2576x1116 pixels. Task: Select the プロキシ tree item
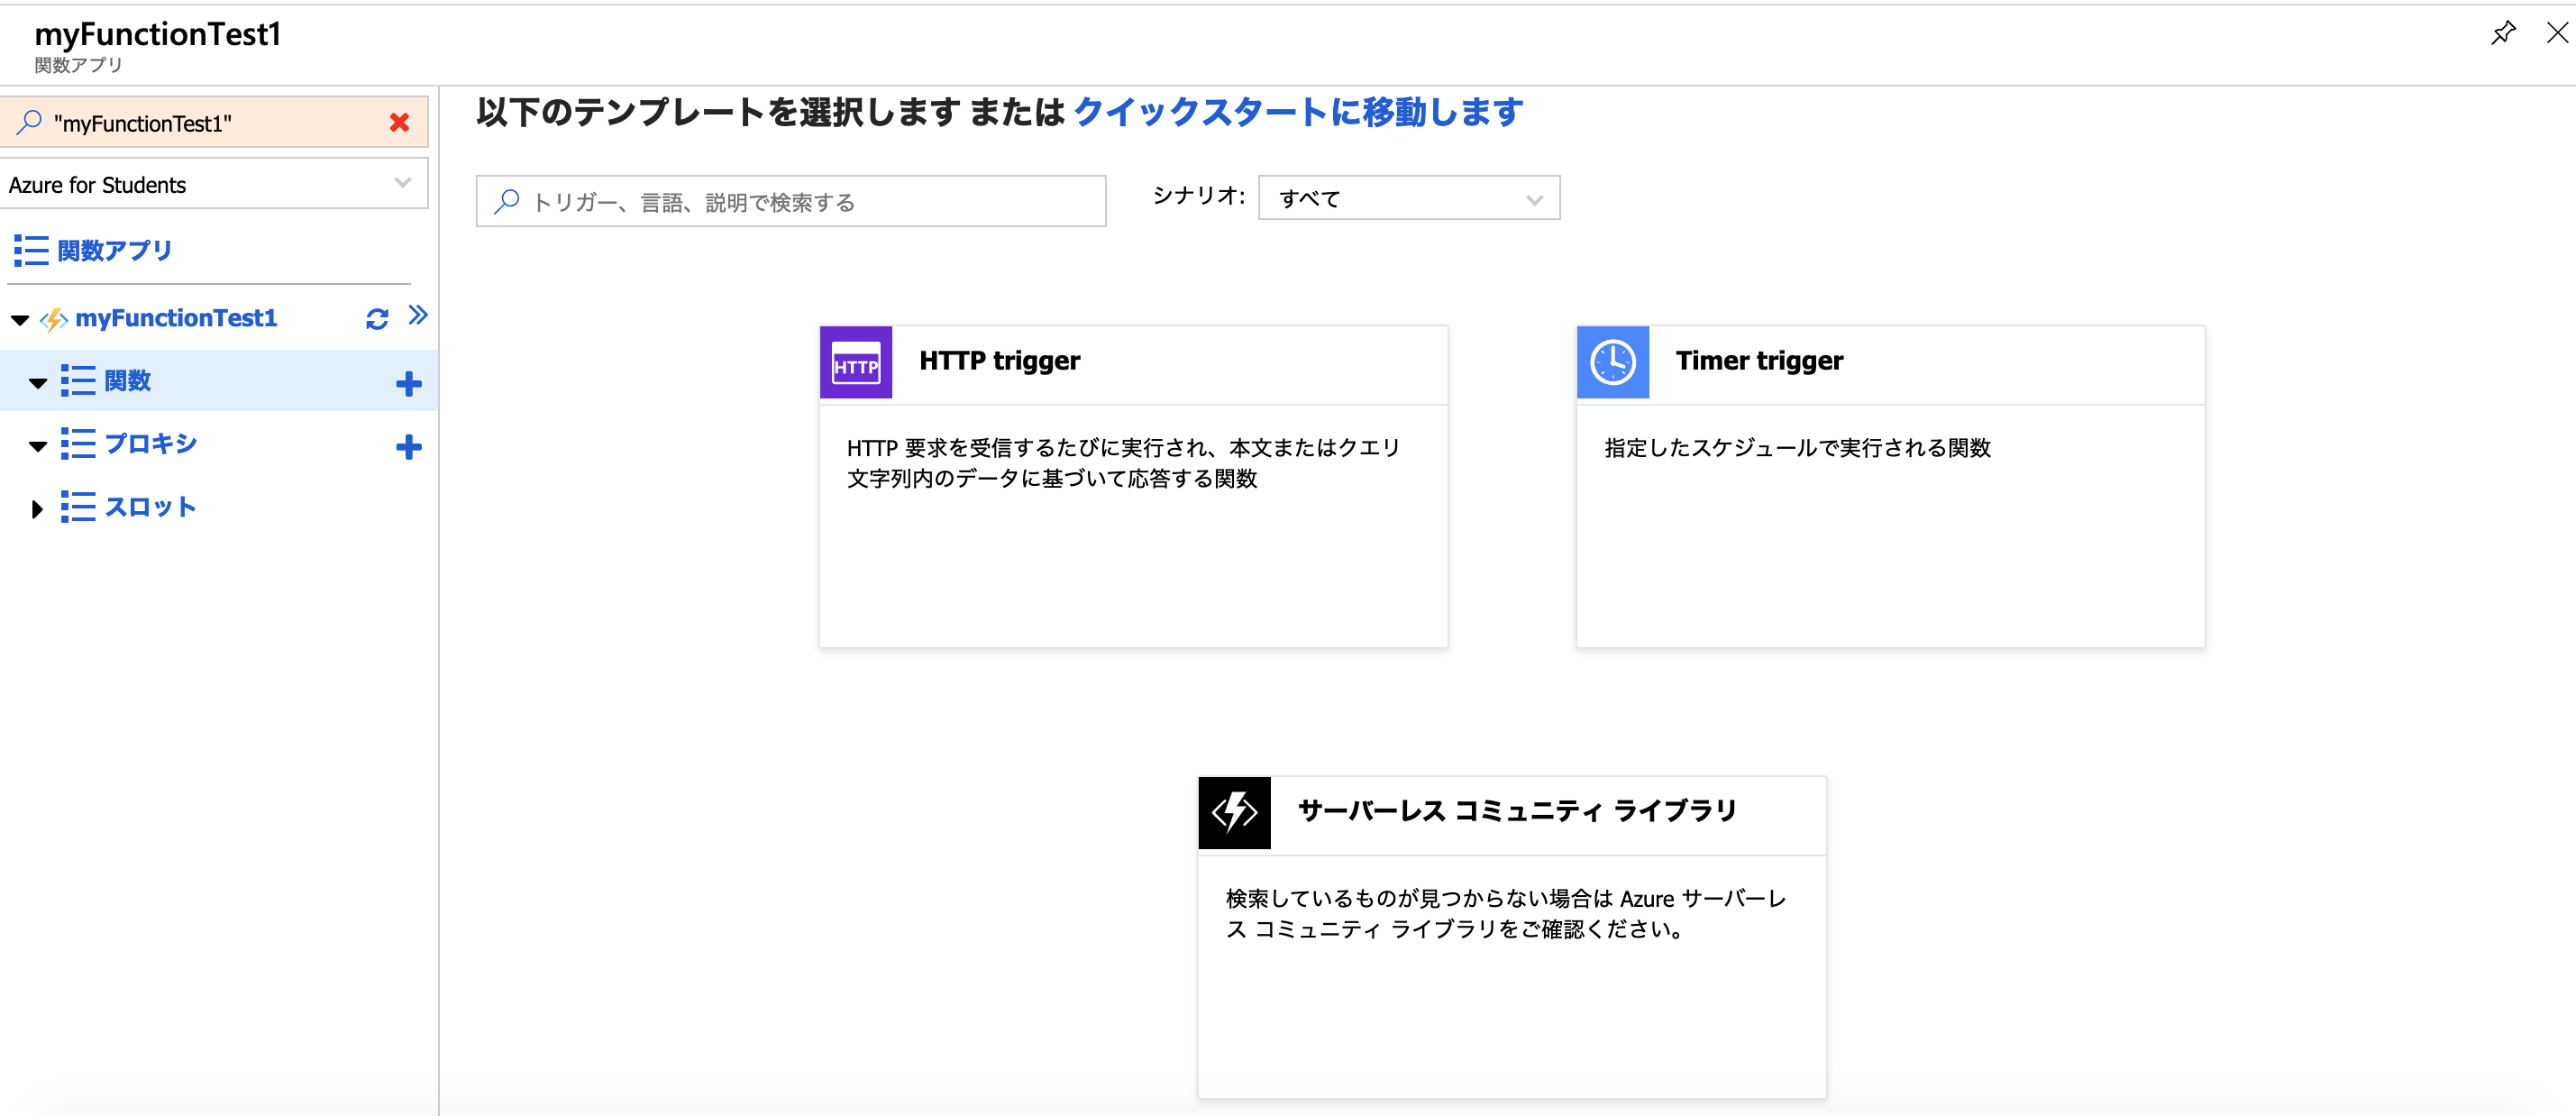tap(150, 443)
